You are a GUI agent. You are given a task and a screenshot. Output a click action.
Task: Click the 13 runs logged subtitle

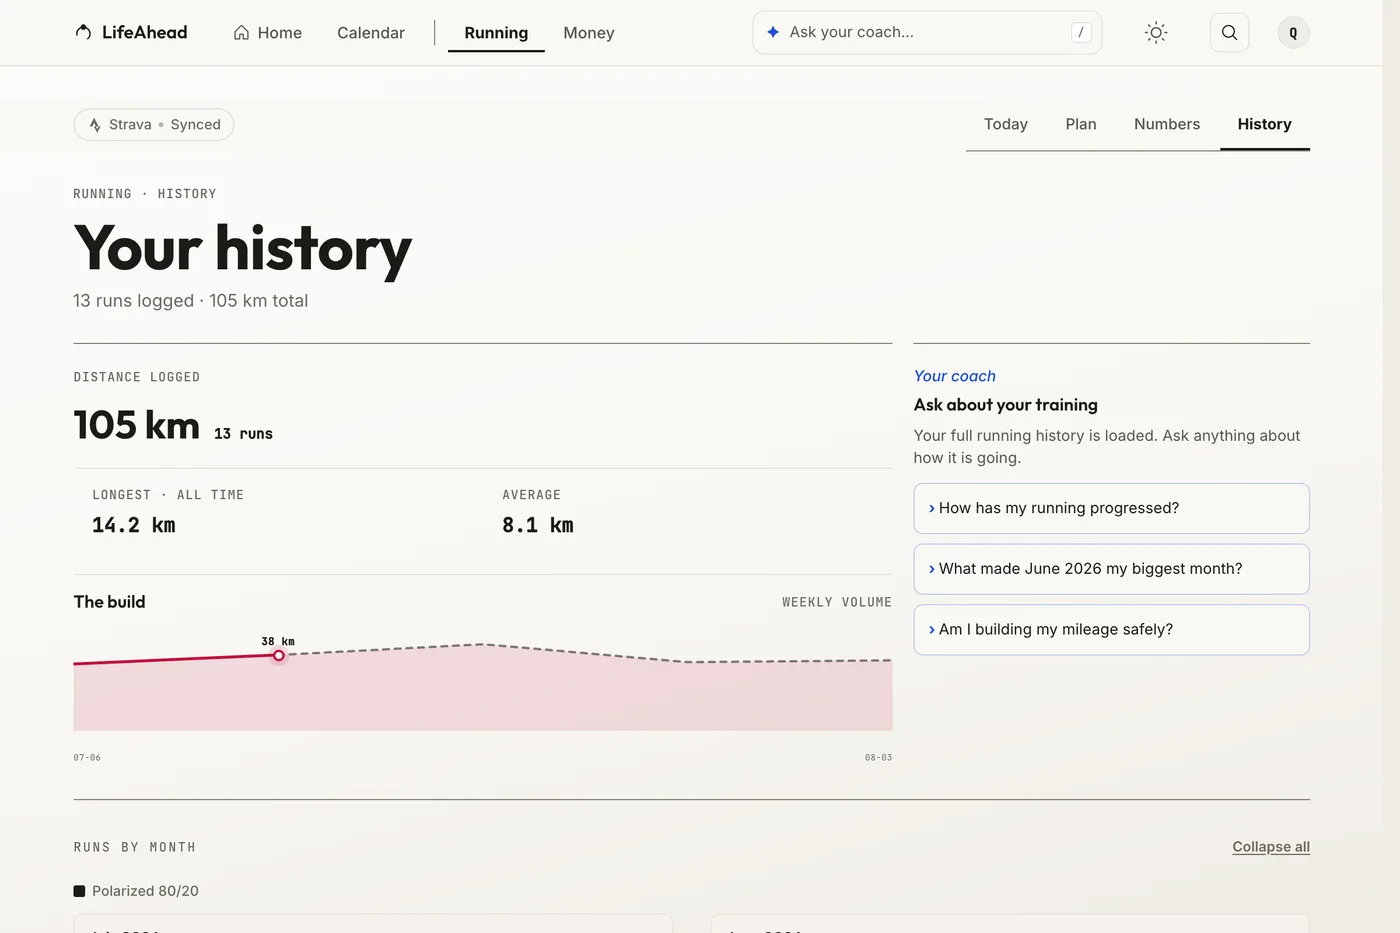click(x=190, y=301)
